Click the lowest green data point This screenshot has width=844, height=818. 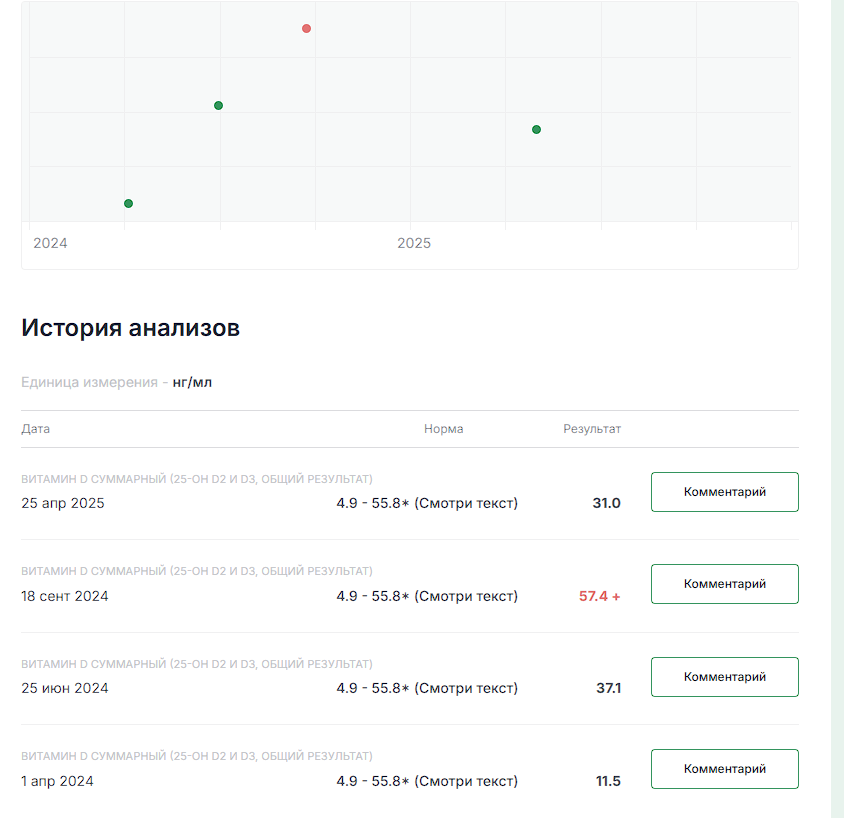coord(128,203)
